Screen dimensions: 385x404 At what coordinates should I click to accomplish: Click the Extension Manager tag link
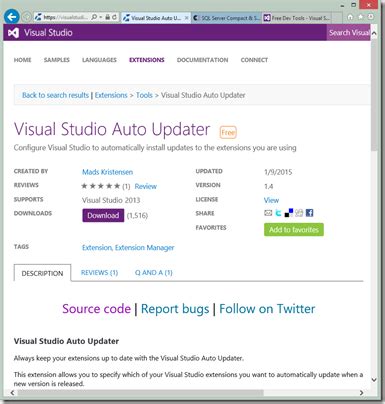click(145, 248)
